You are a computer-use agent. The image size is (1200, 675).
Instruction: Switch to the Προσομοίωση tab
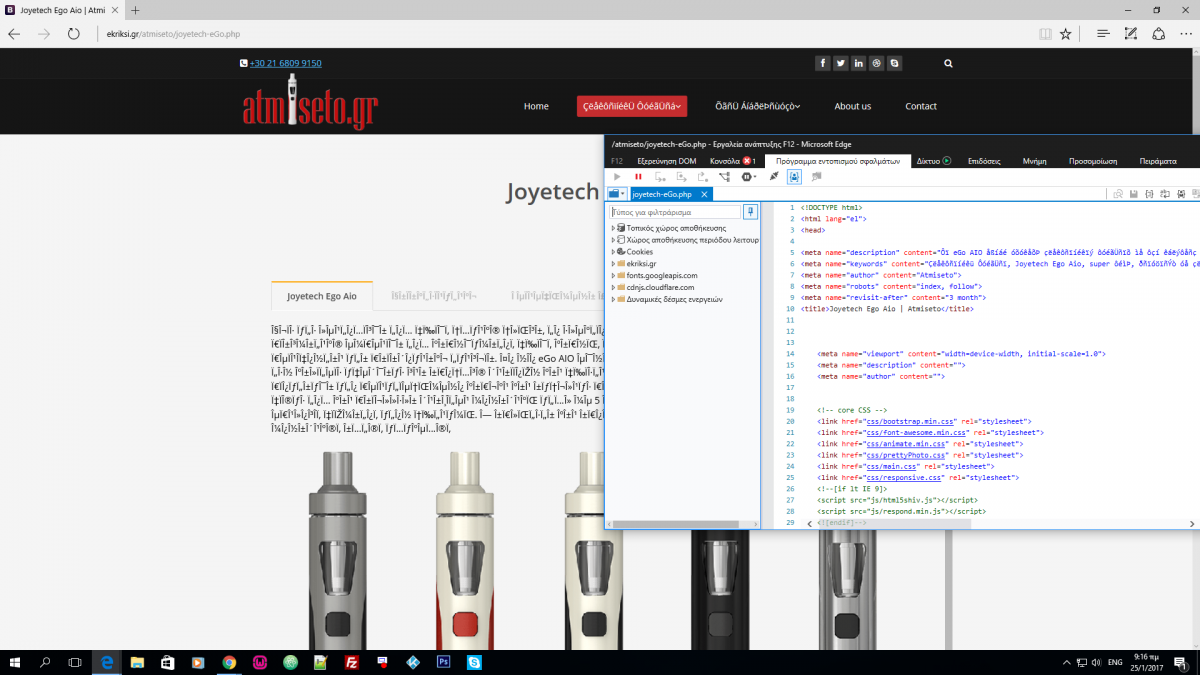[1092, 160]
